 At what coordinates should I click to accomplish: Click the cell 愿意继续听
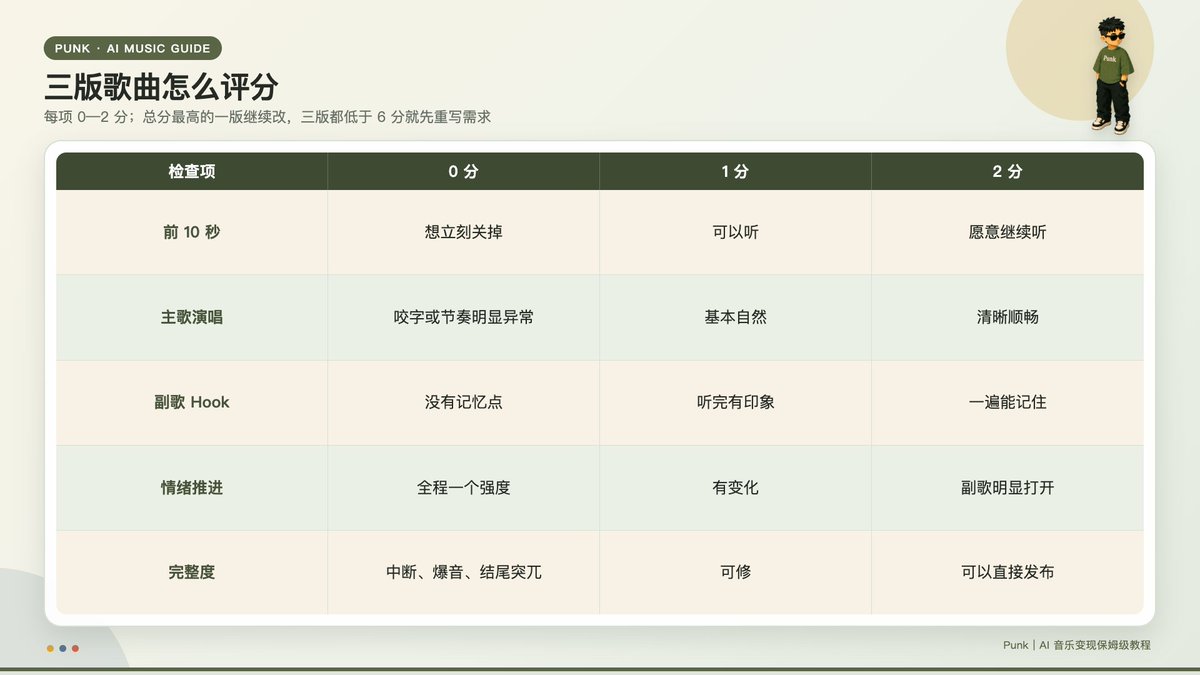(x=1008, y=232)
